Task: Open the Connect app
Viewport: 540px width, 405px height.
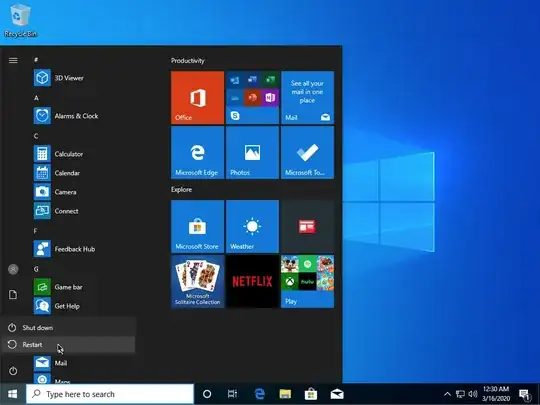Action: click(x=84, y=211)
